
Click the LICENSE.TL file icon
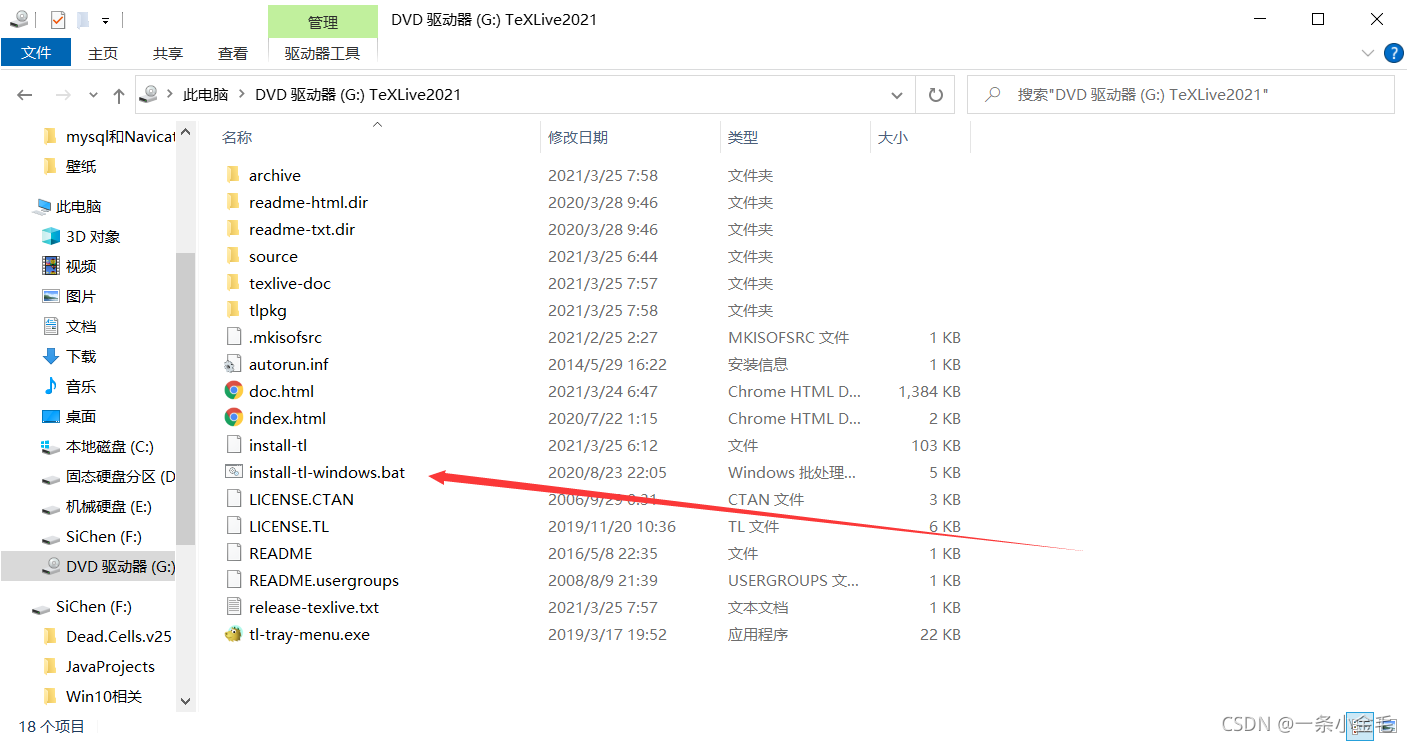coord(233,526)
